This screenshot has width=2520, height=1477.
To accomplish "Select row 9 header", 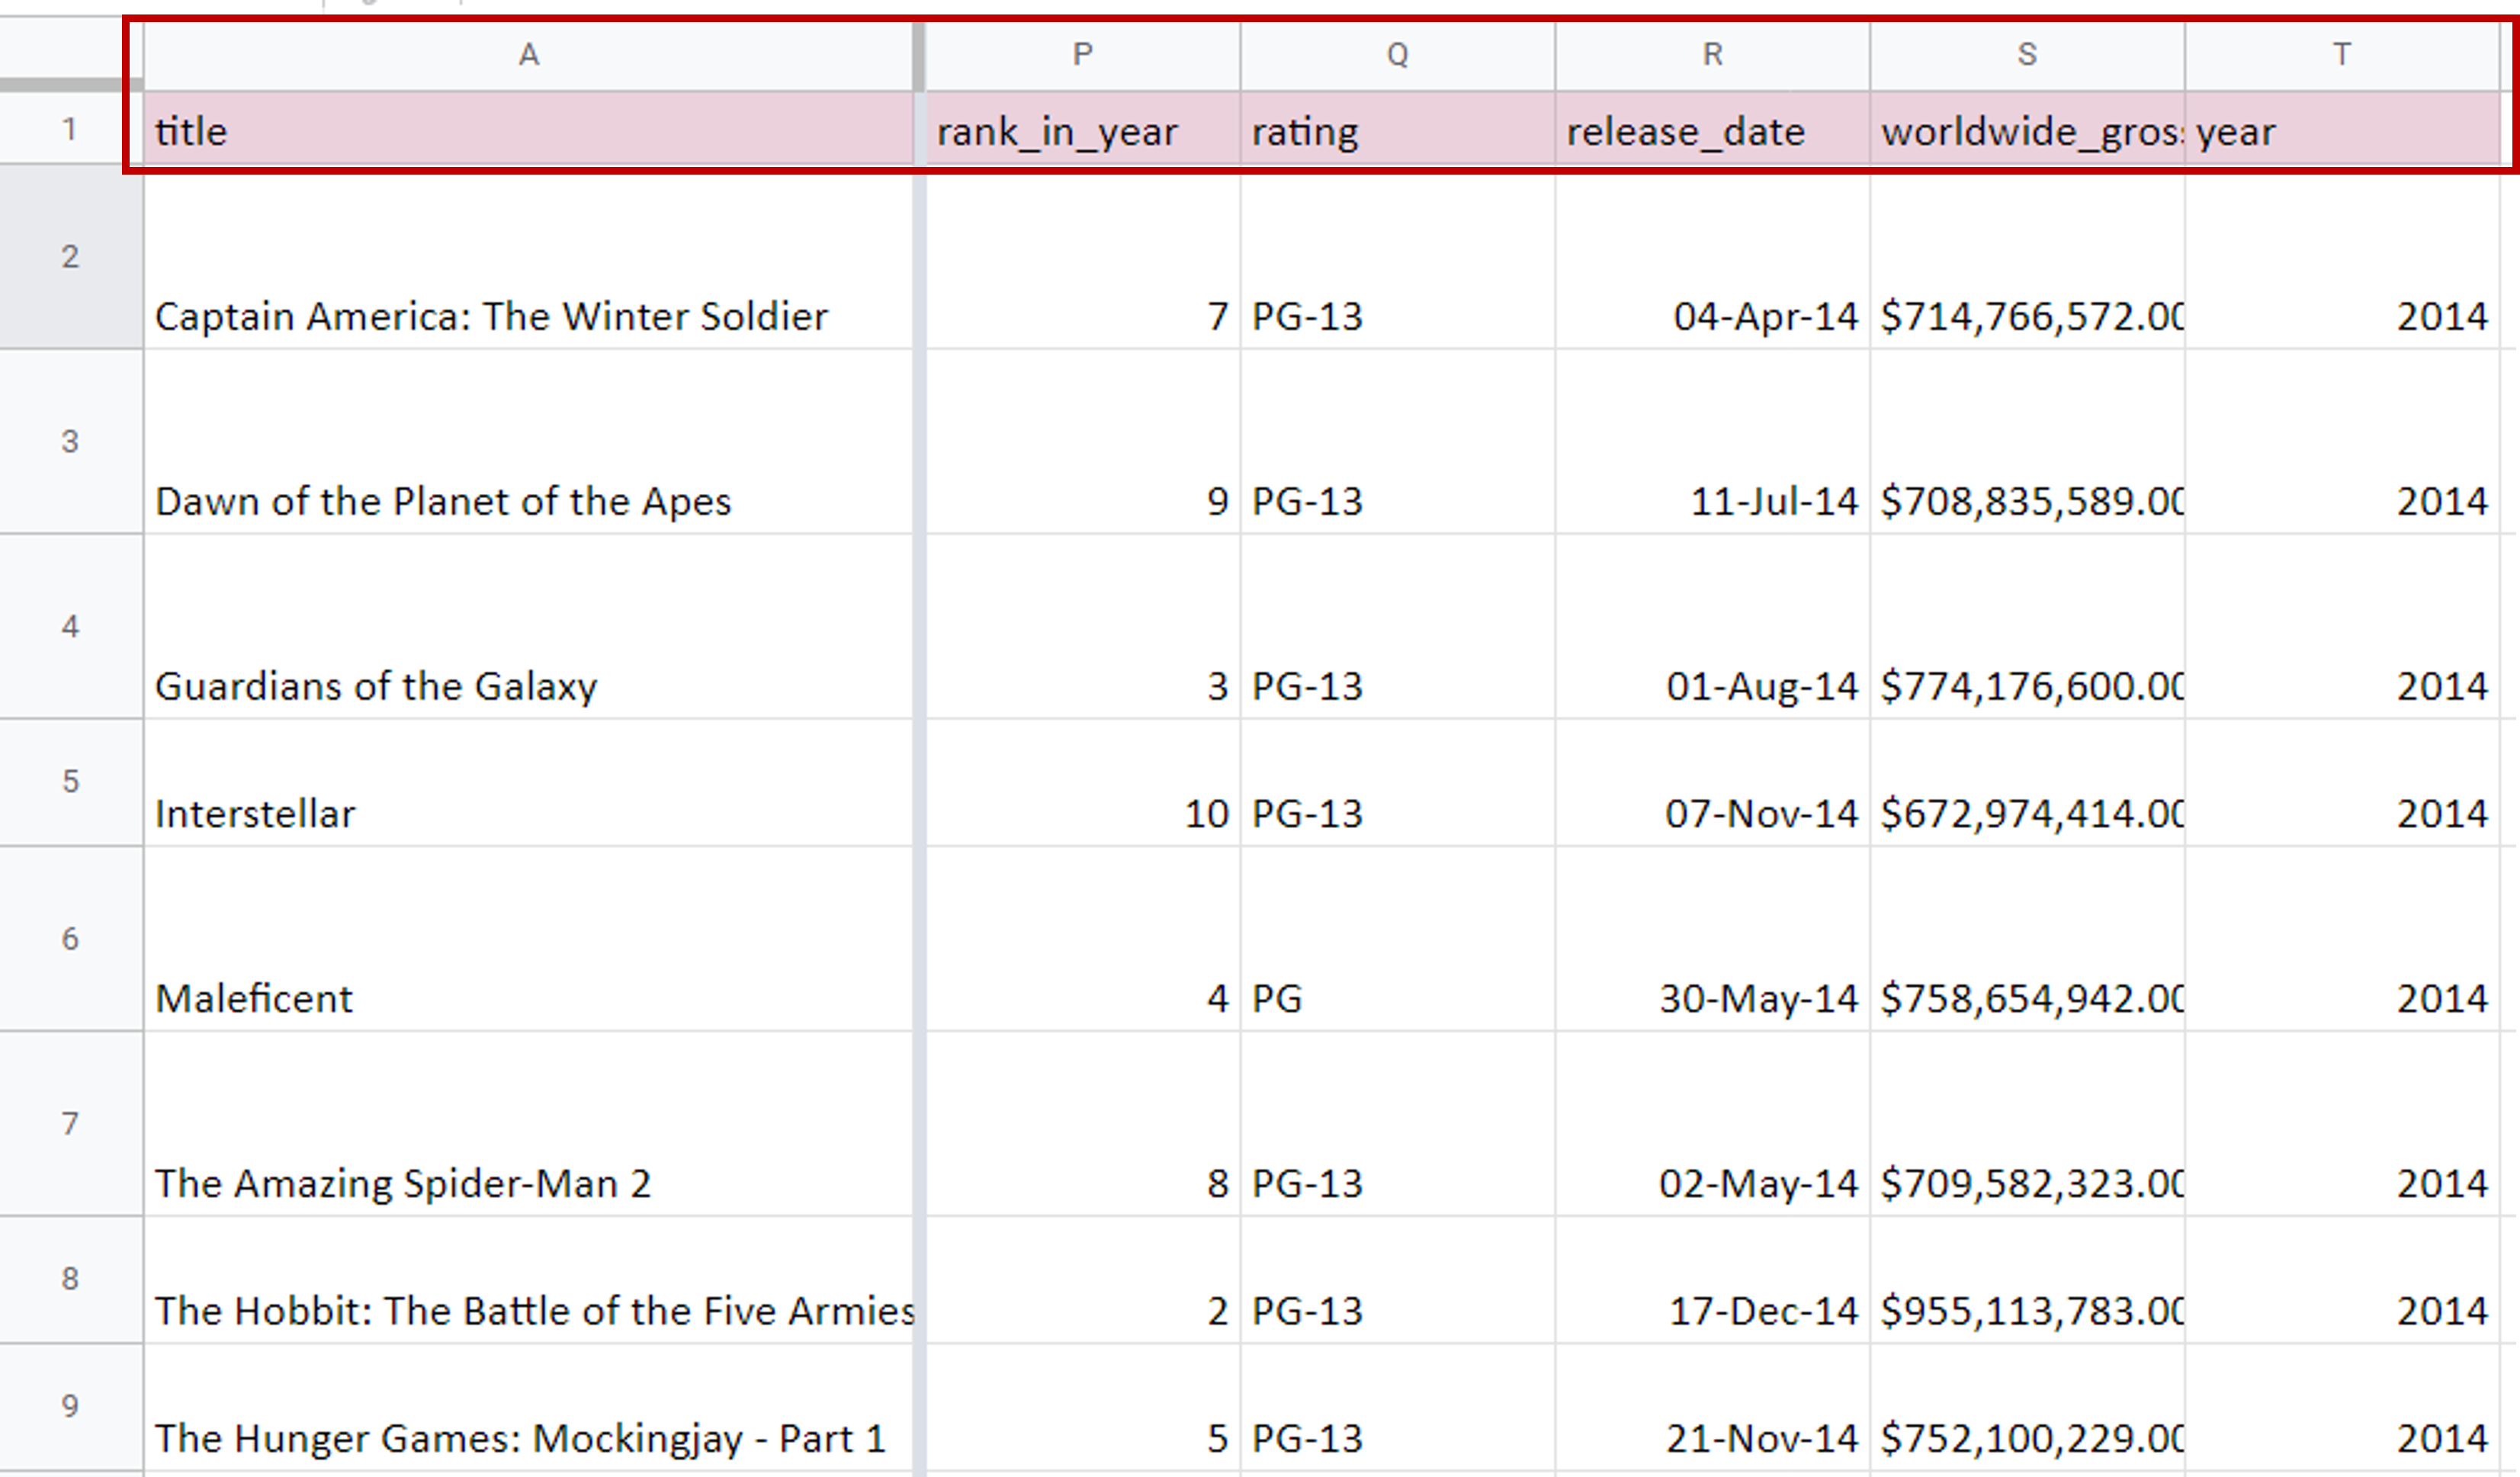I will tap(70, 1406).
